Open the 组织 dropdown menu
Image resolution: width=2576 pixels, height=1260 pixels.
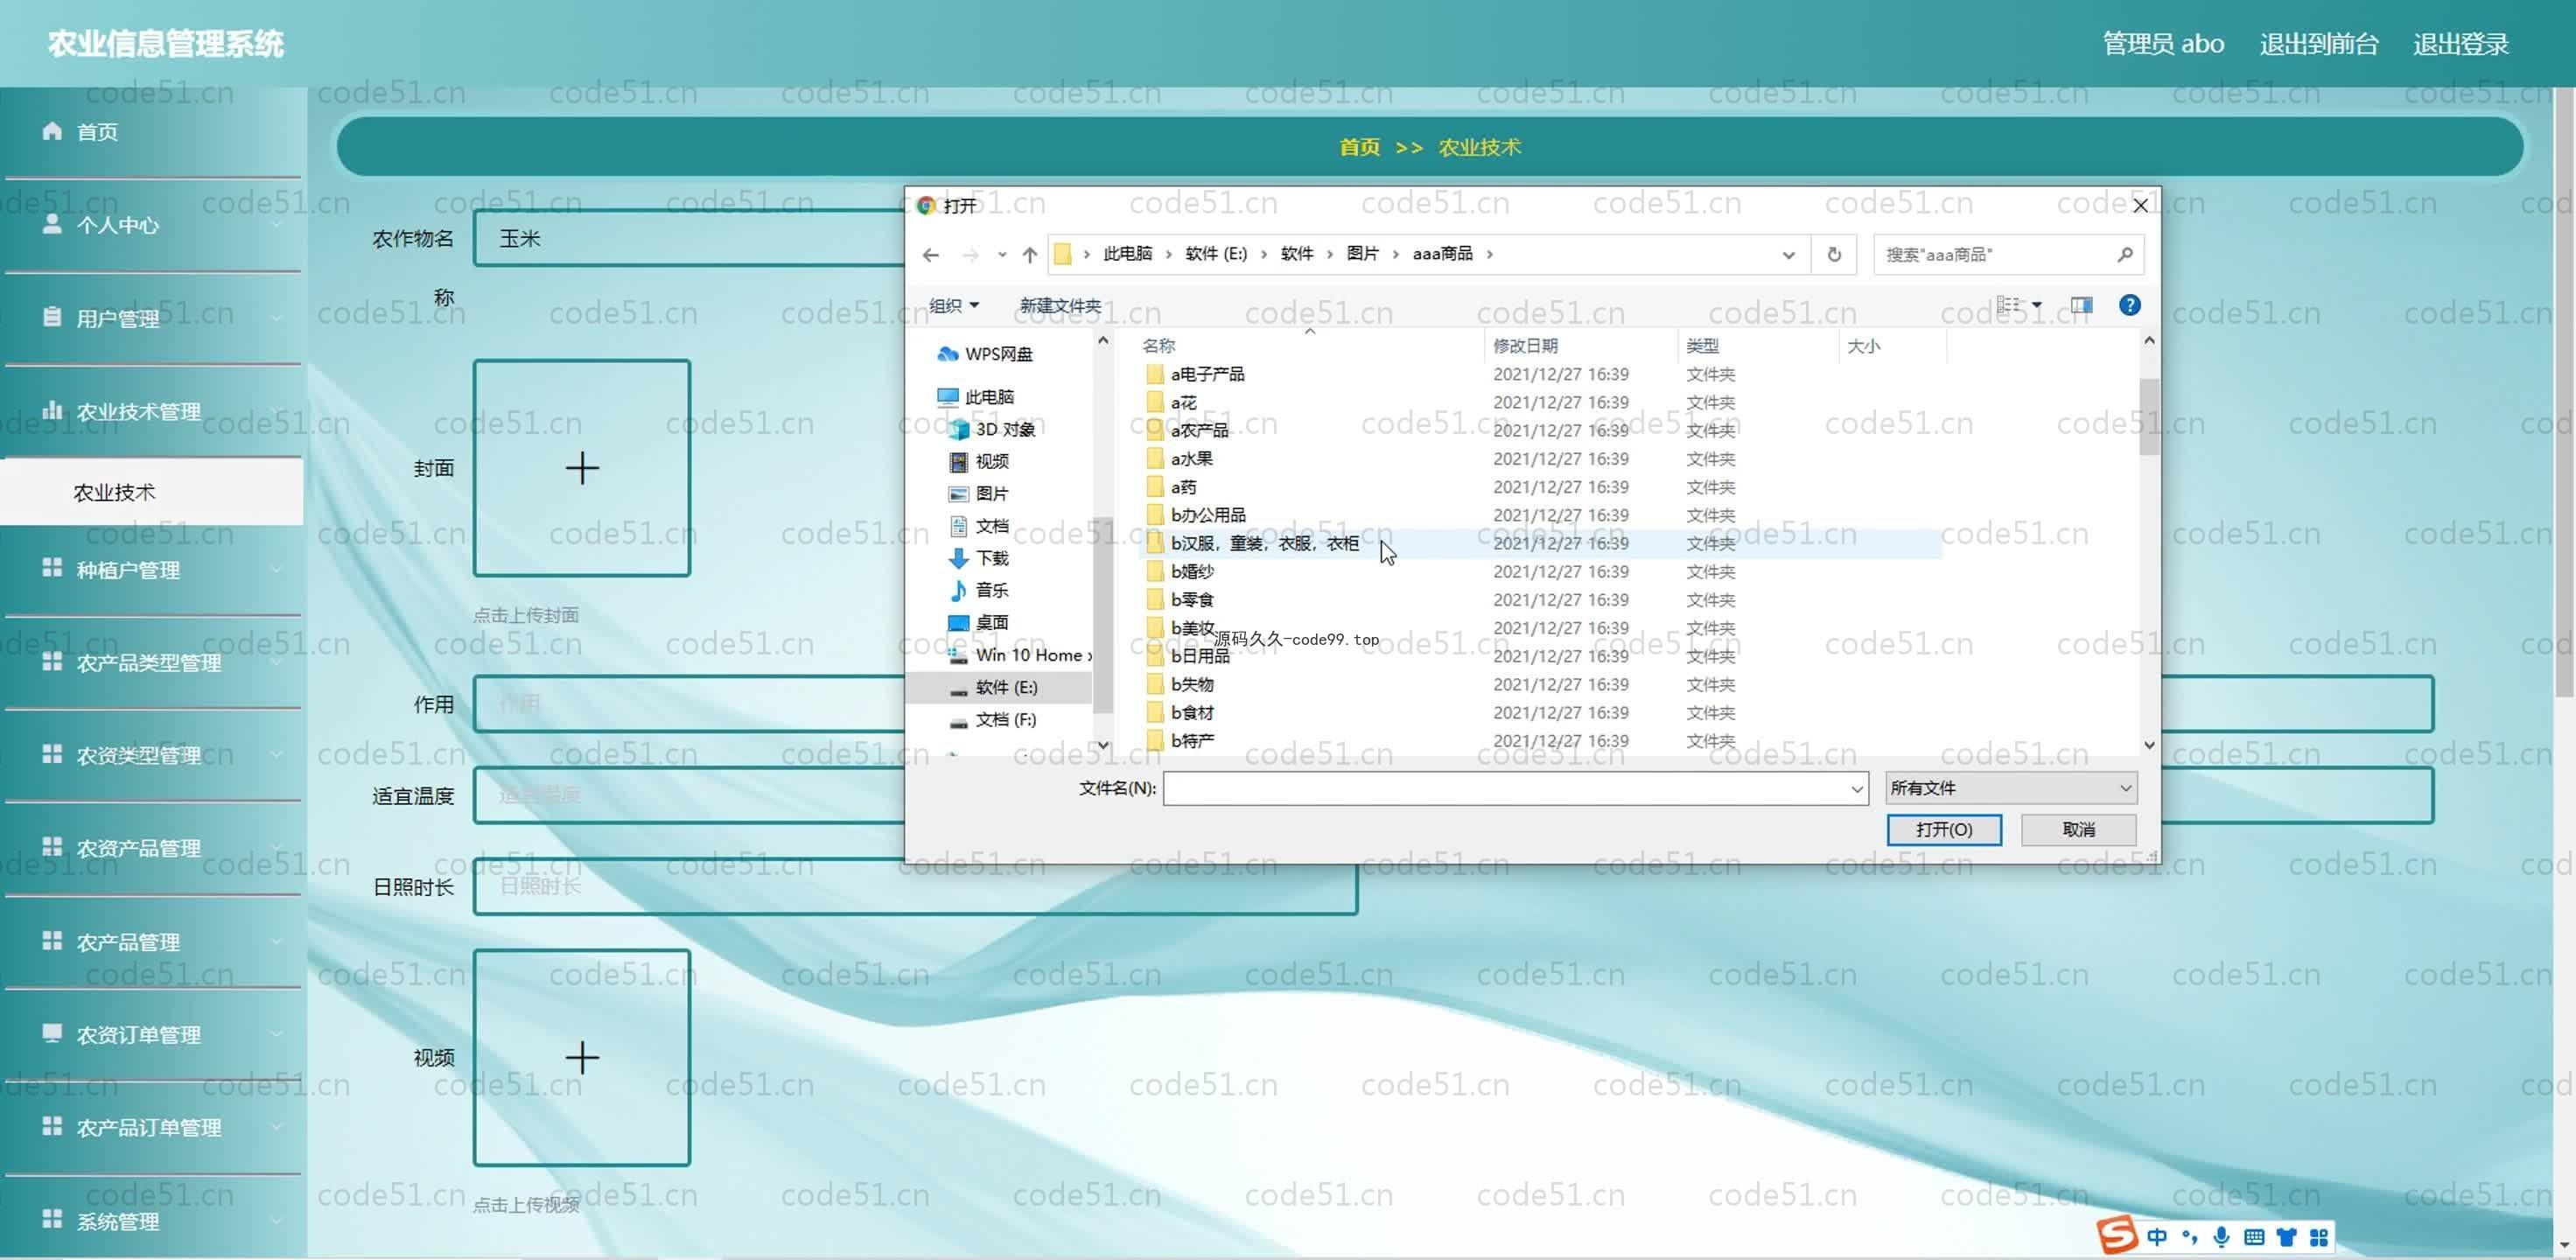pyautogui.click(x=954, y=305)
